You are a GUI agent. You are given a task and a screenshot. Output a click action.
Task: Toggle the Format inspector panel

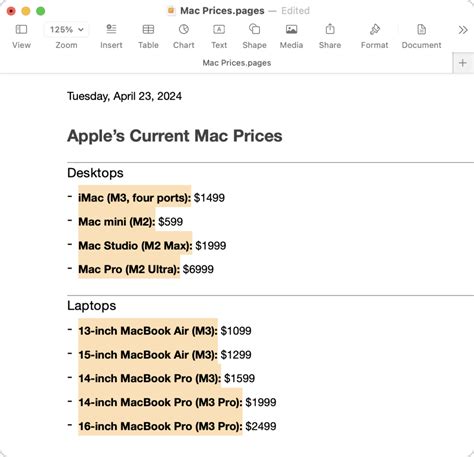[x=375, y=29]
